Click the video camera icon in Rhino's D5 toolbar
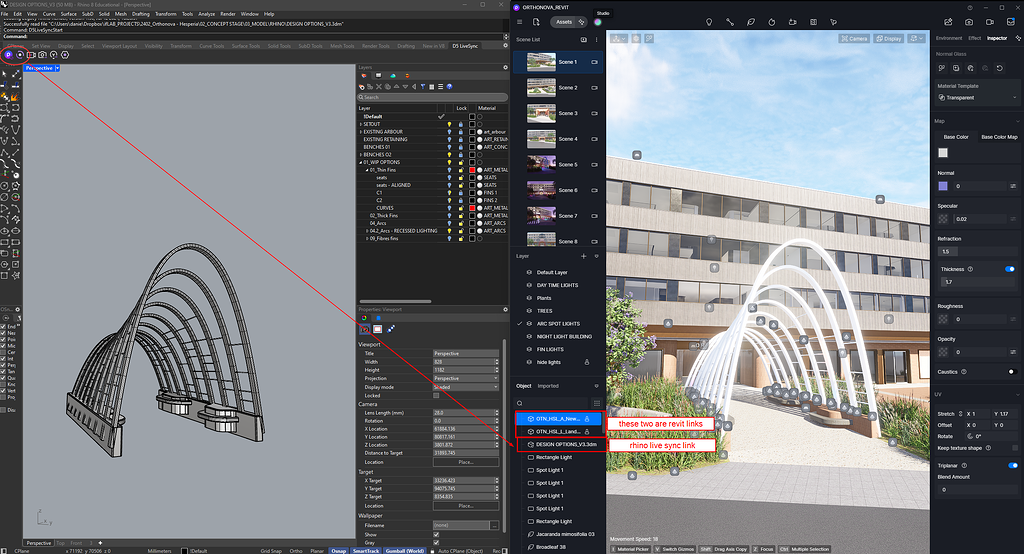 tap(31, 55)
